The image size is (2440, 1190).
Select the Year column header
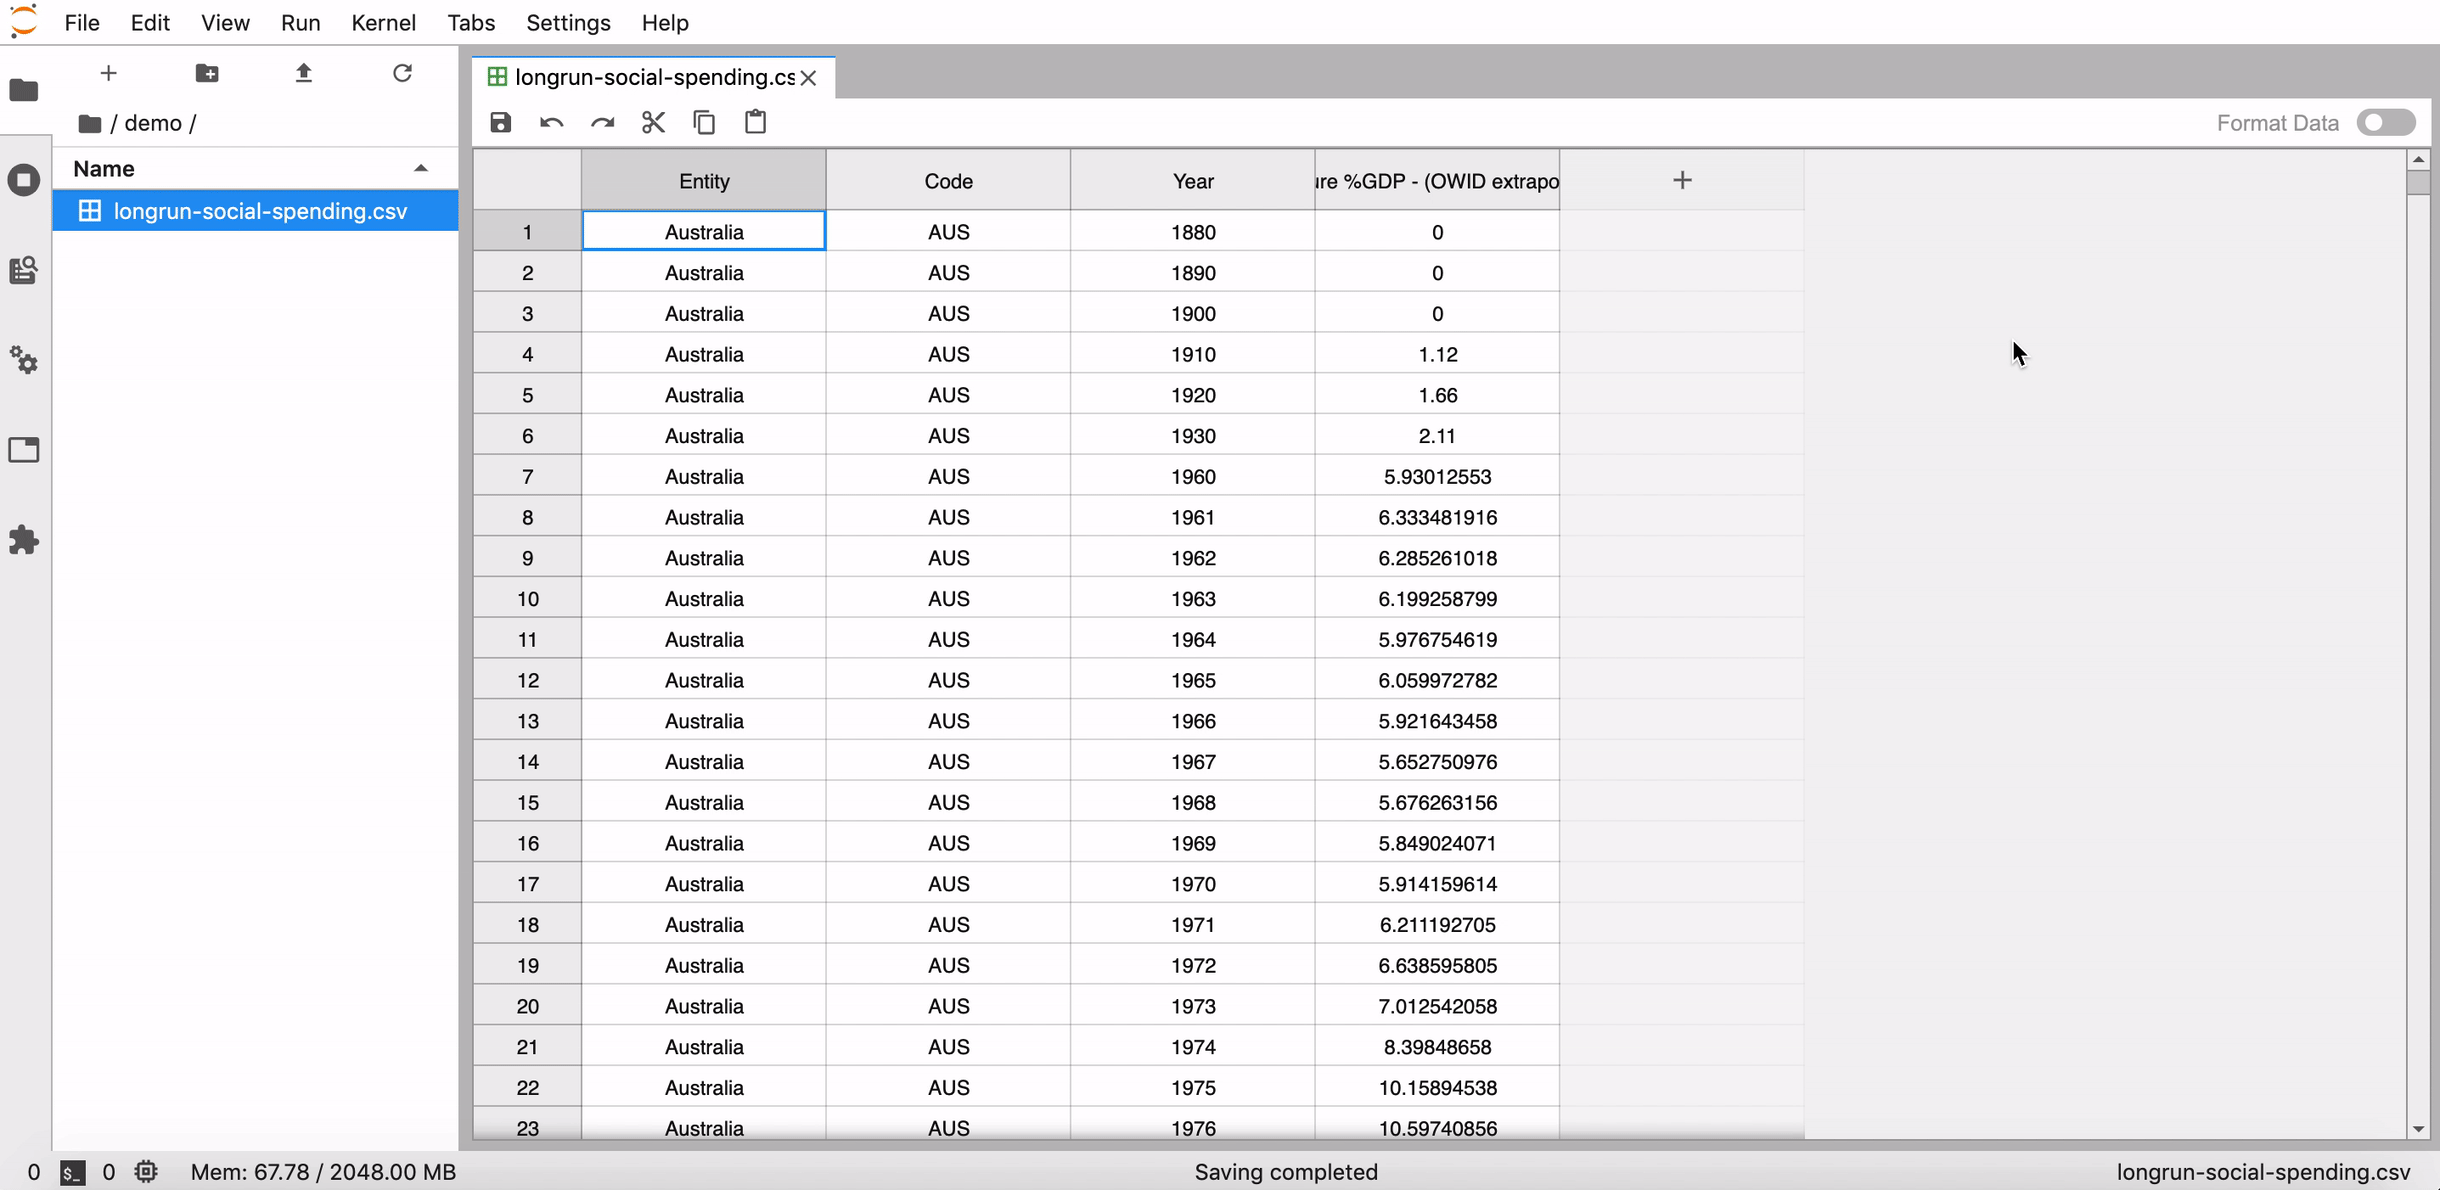pyautogui.click(x=1192, y=181)
